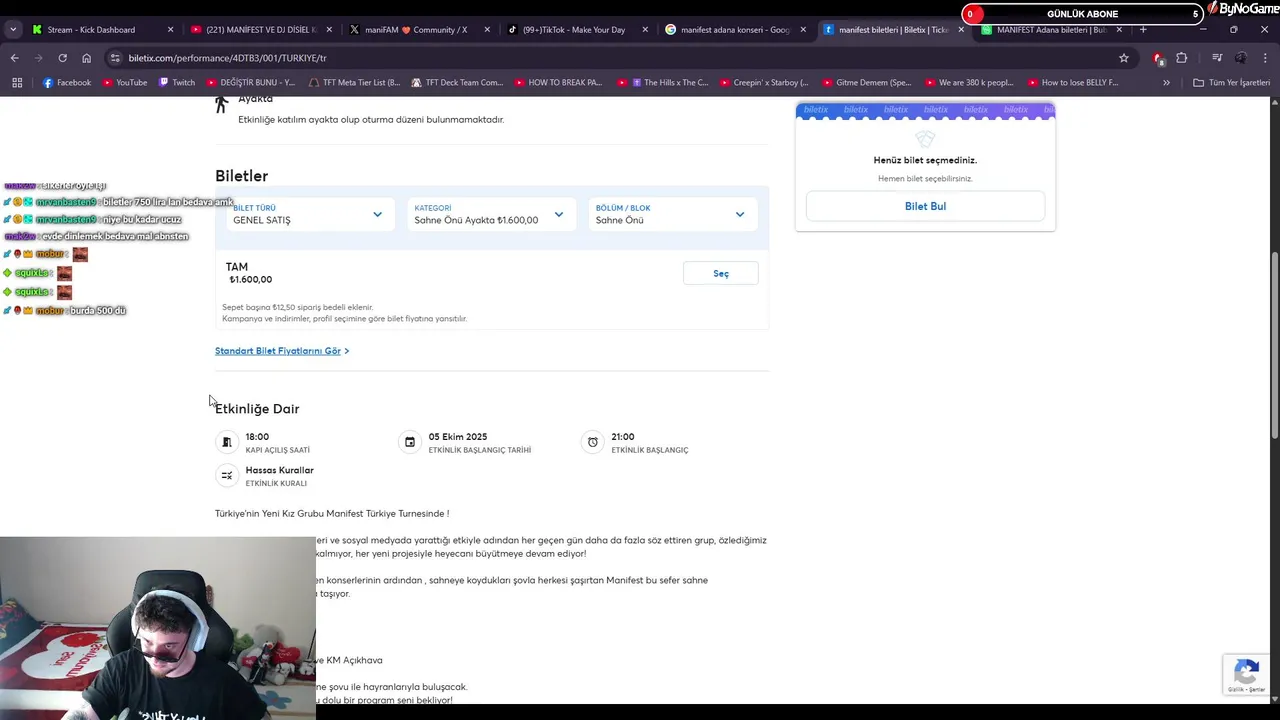Show more bookmarks with the double chevron
The width and height of the screenshot is (1280, 720).
1166,82
